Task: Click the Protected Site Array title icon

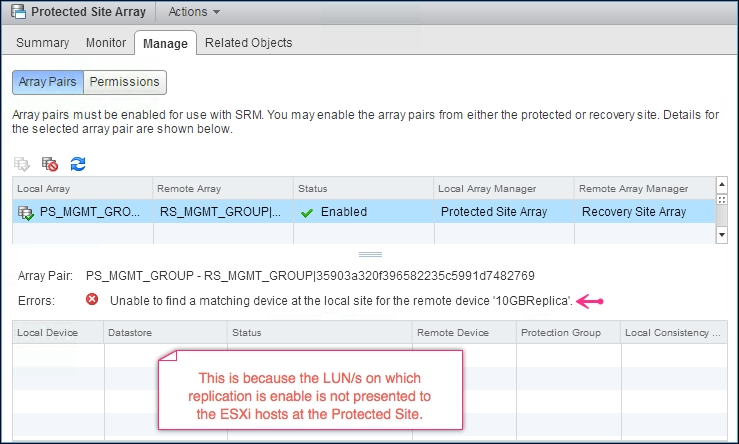Action: (x=18, y=12)
